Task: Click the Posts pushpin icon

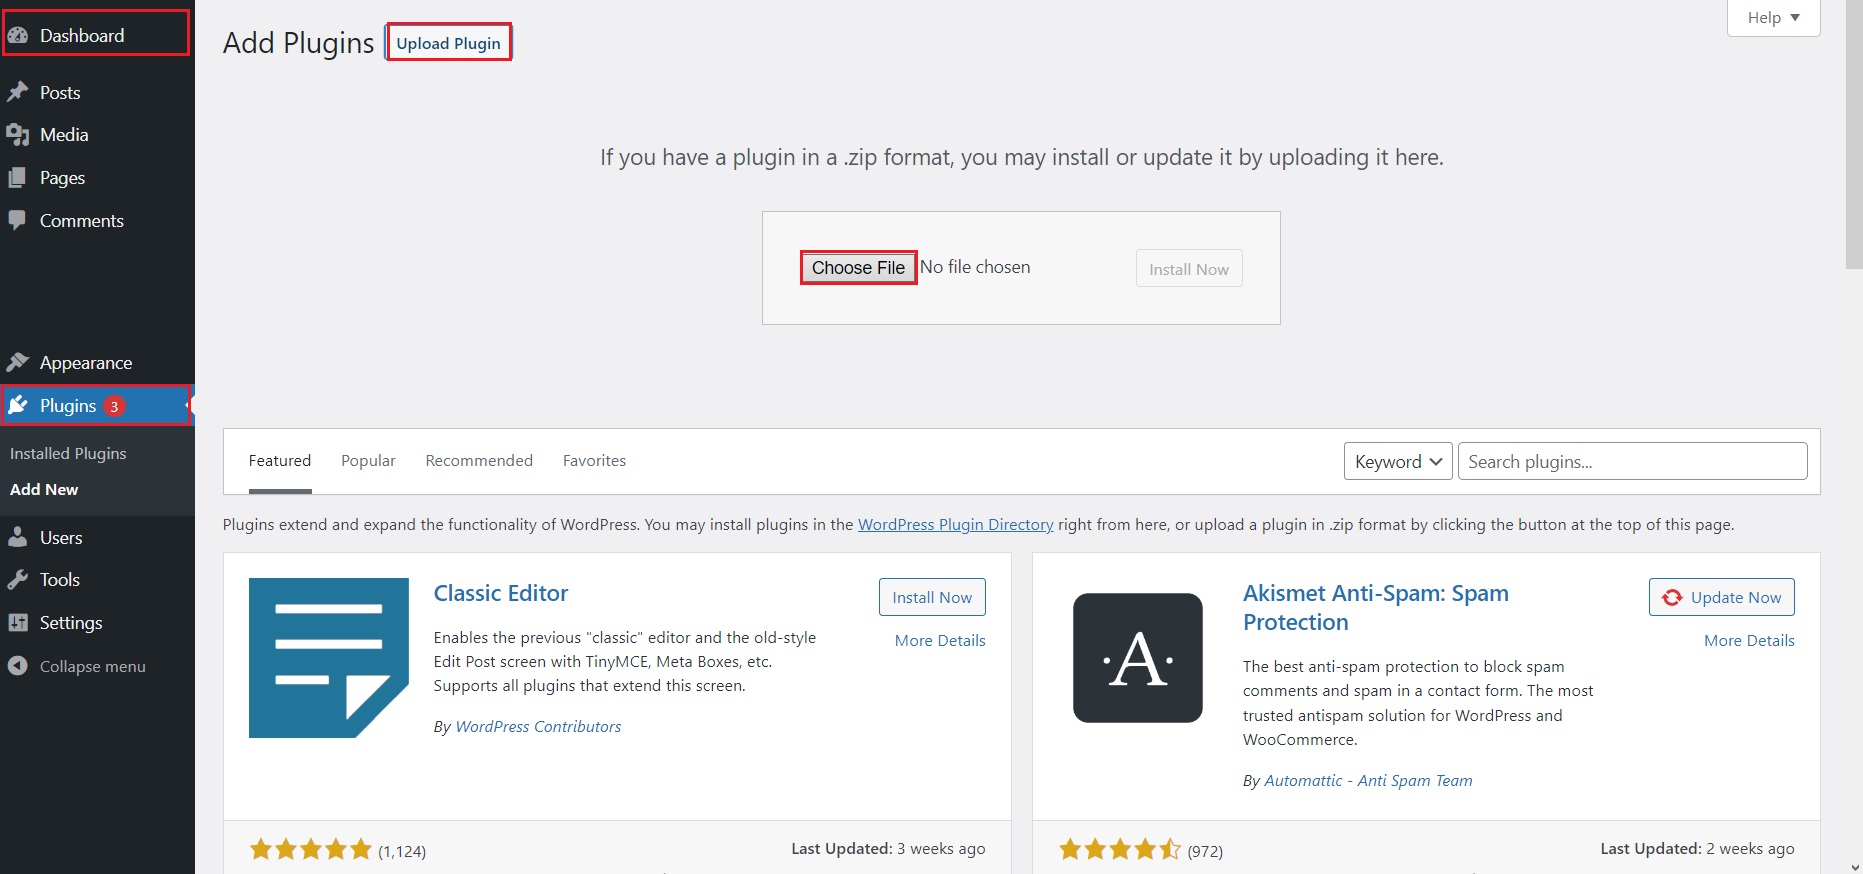Action: [x=18, y=92]
